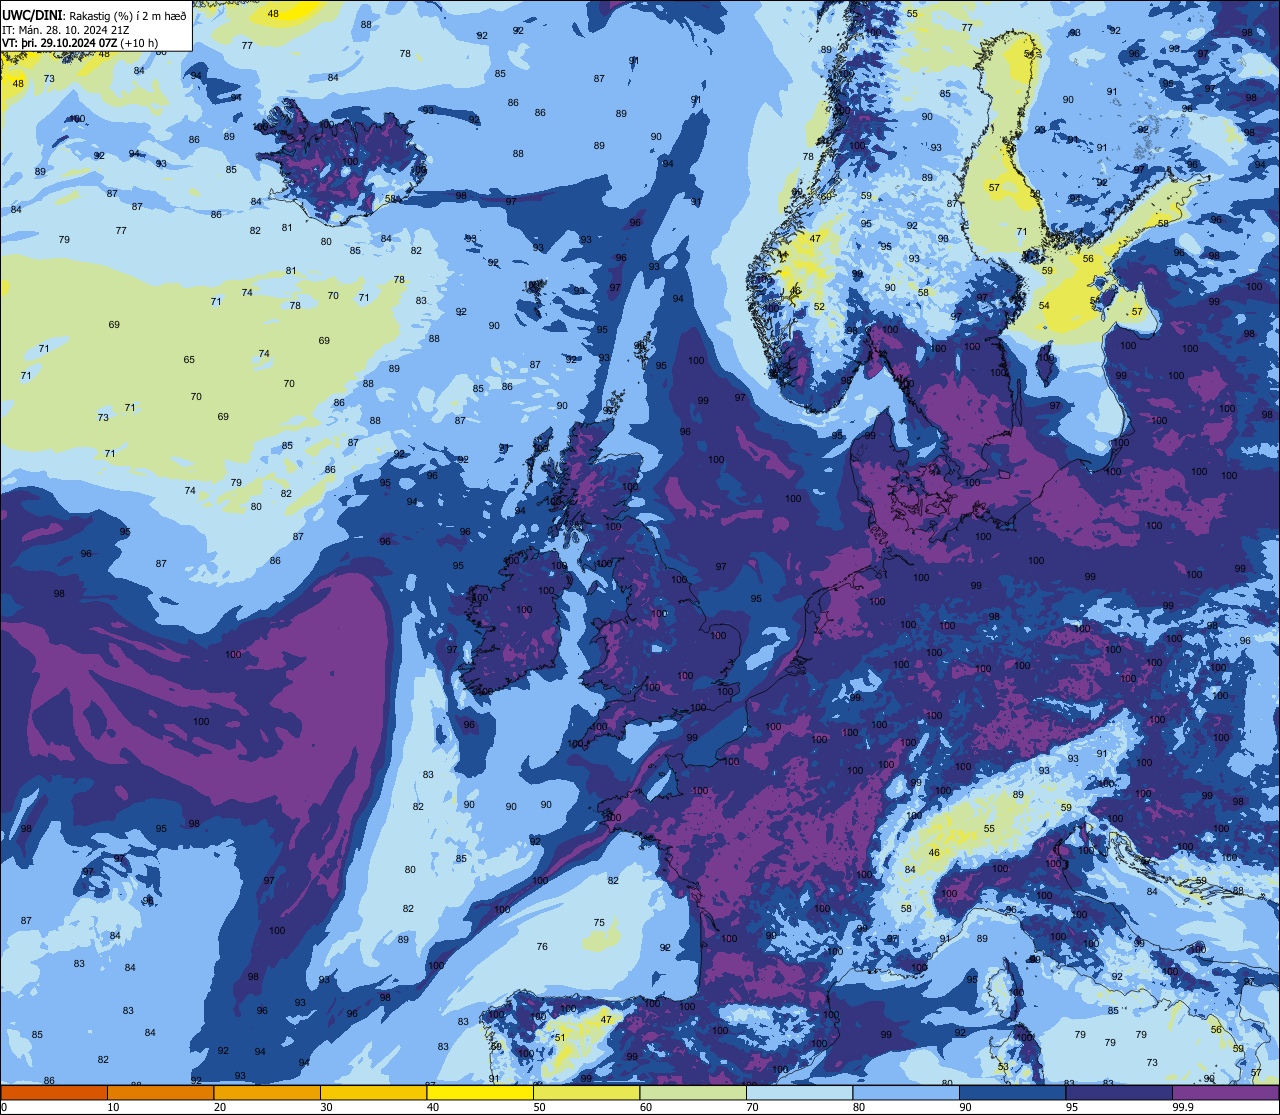The image size is (1280, 1115).
Task: Click the legend scale label "40"
Action: coord(433,1107)
